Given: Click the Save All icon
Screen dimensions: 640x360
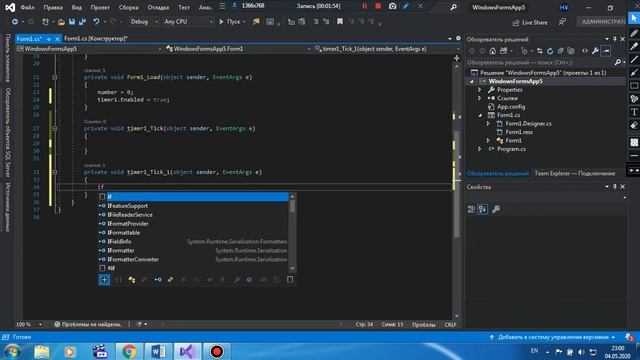Looking at the screenshot, I should click(82, 22).
